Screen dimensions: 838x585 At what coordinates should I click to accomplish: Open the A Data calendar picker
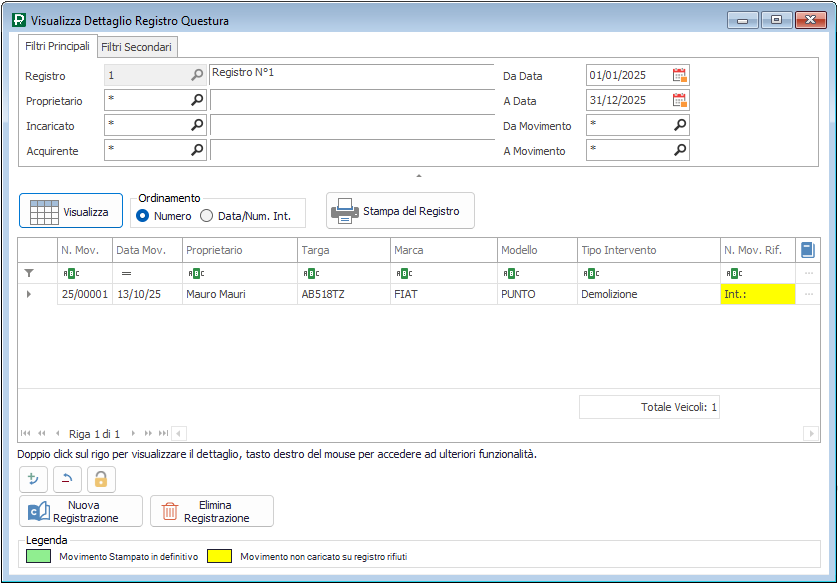click(x=680, y=100)
